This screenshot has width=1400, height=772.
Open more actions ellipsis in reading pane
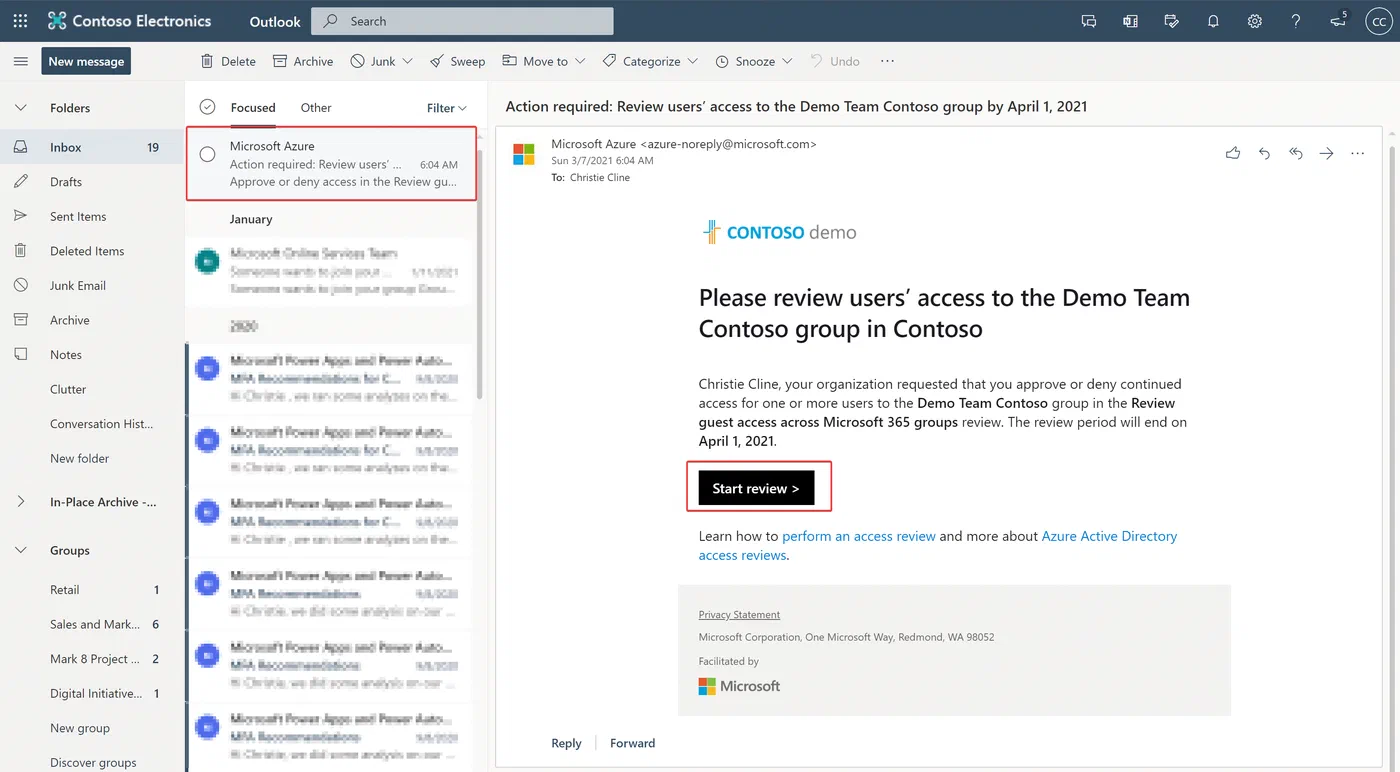click(x=1357, y=153)
